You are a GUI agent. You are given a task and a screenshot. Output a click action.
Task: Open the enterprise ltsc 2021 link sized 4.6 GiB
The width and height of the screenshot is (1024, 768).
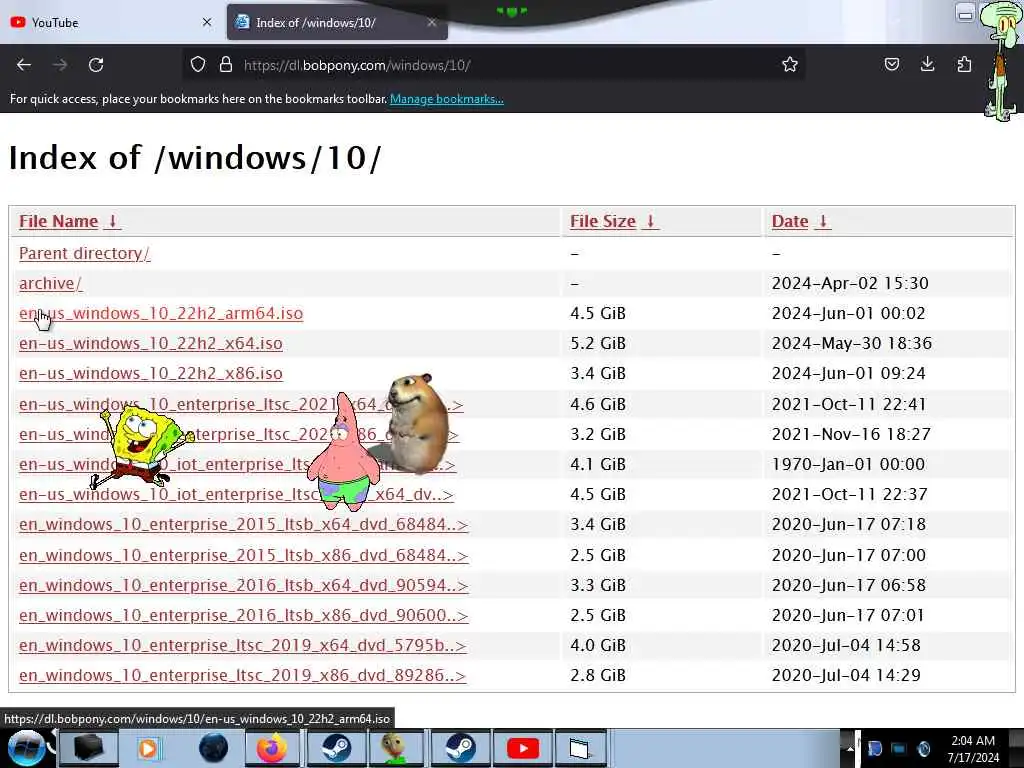click(241, 404)
